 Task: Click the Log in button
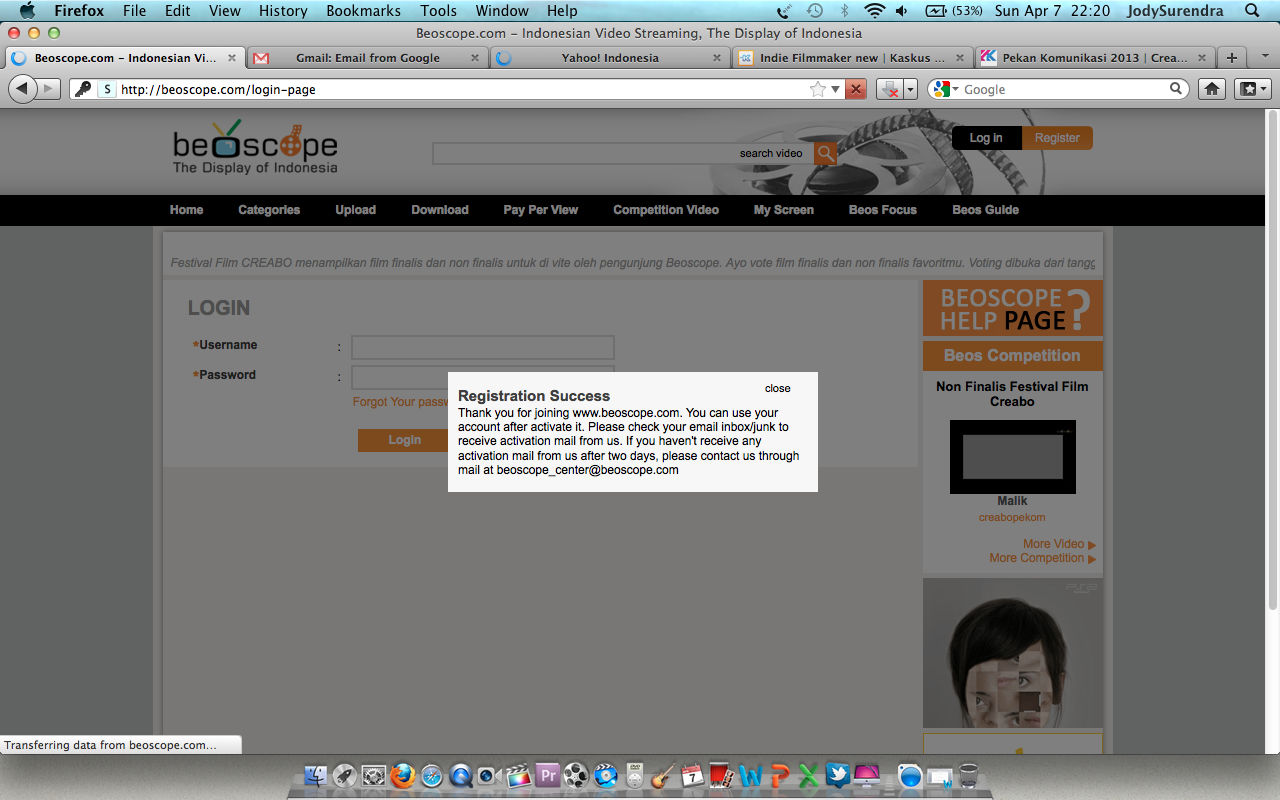tap(986, 138)
